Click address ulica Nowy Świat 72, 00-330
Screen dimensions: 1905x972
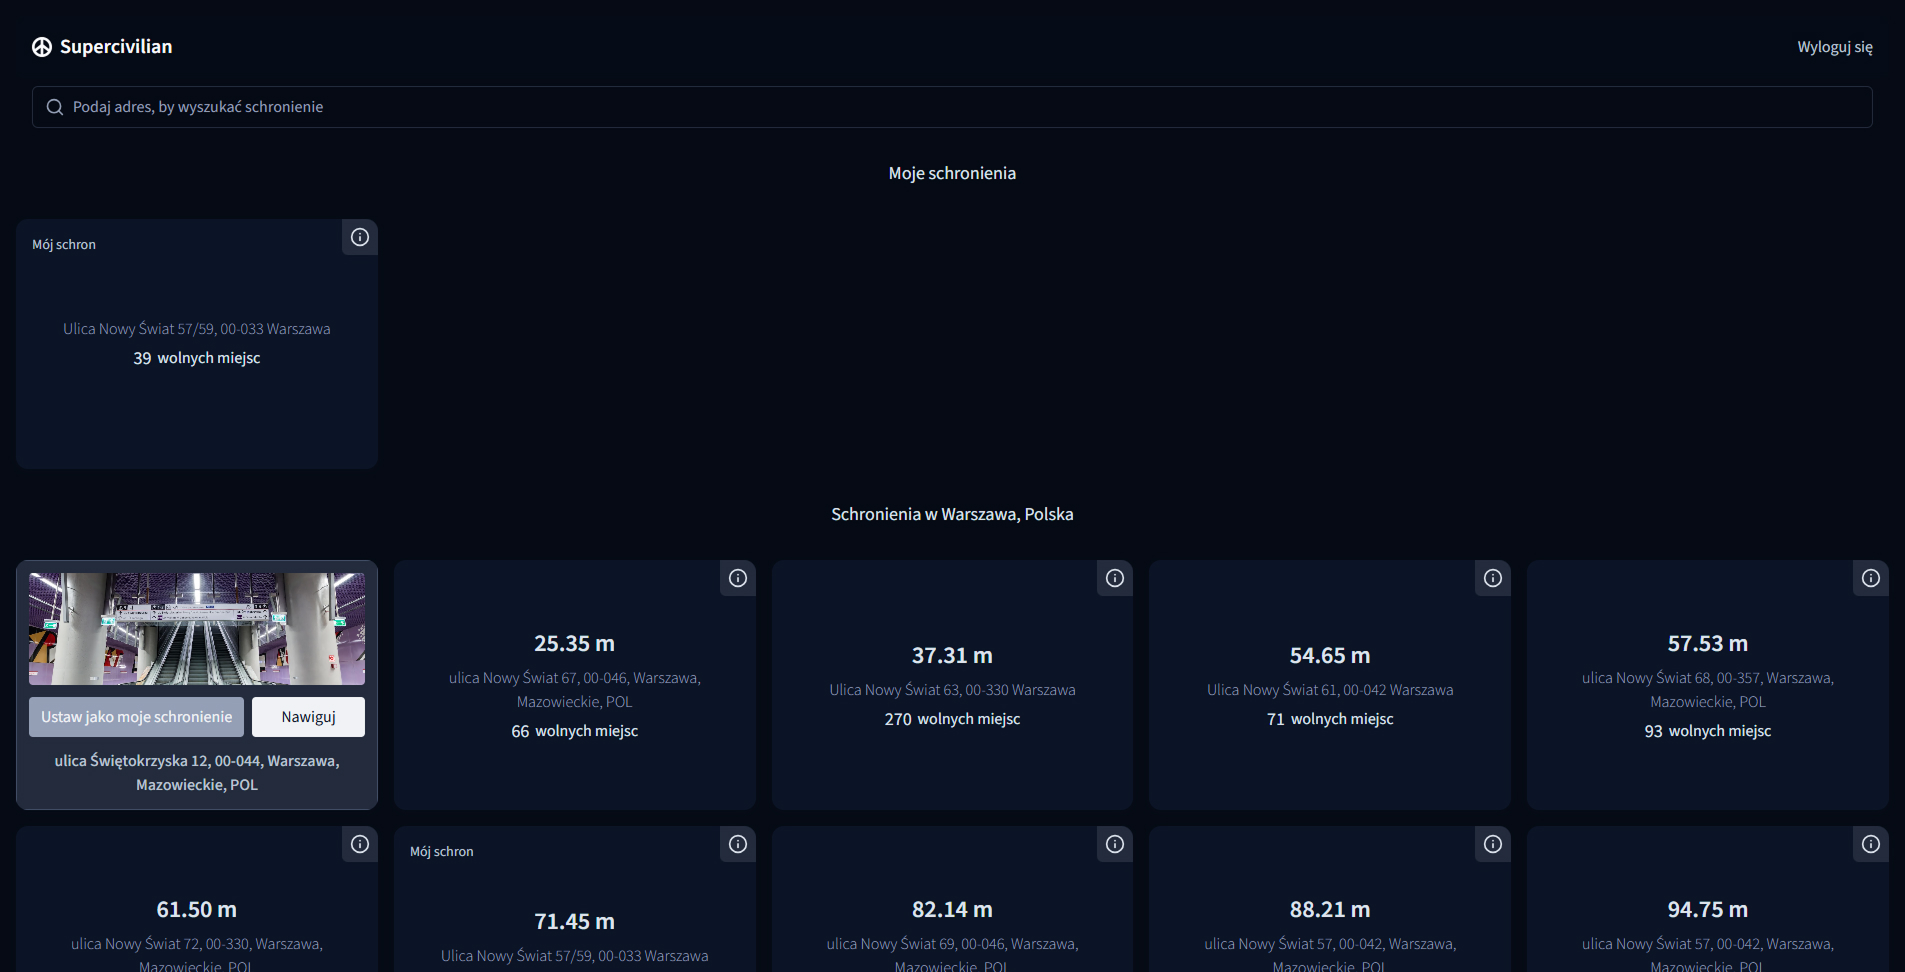coord(197,955)
